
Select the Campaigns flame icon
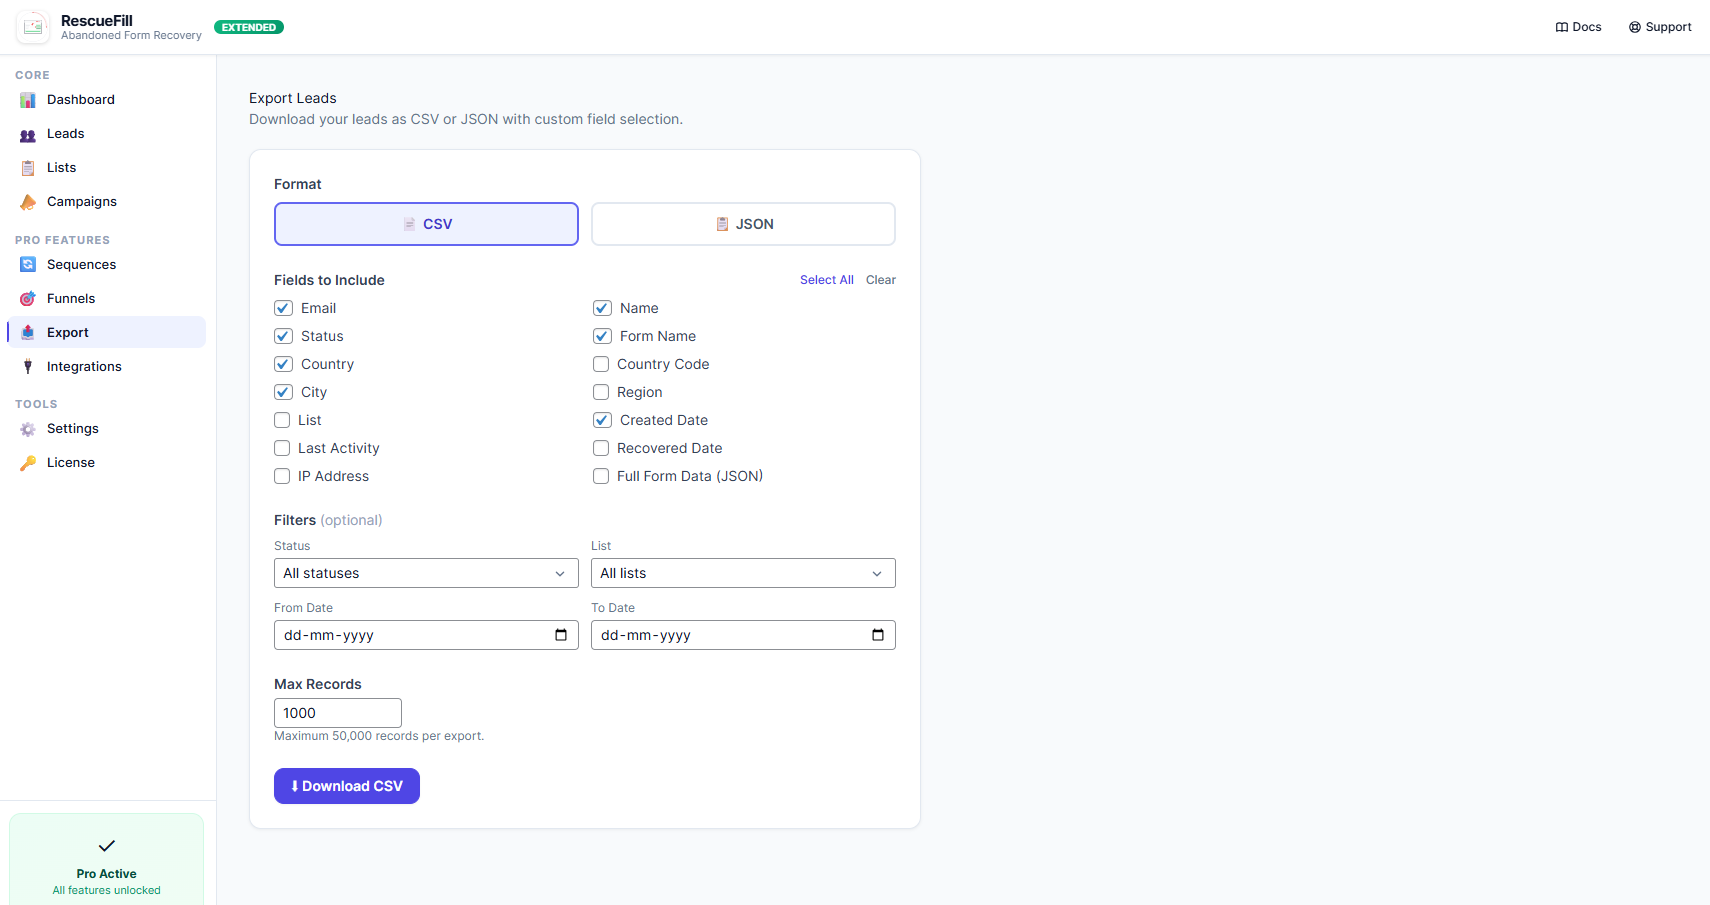(27, 201)
